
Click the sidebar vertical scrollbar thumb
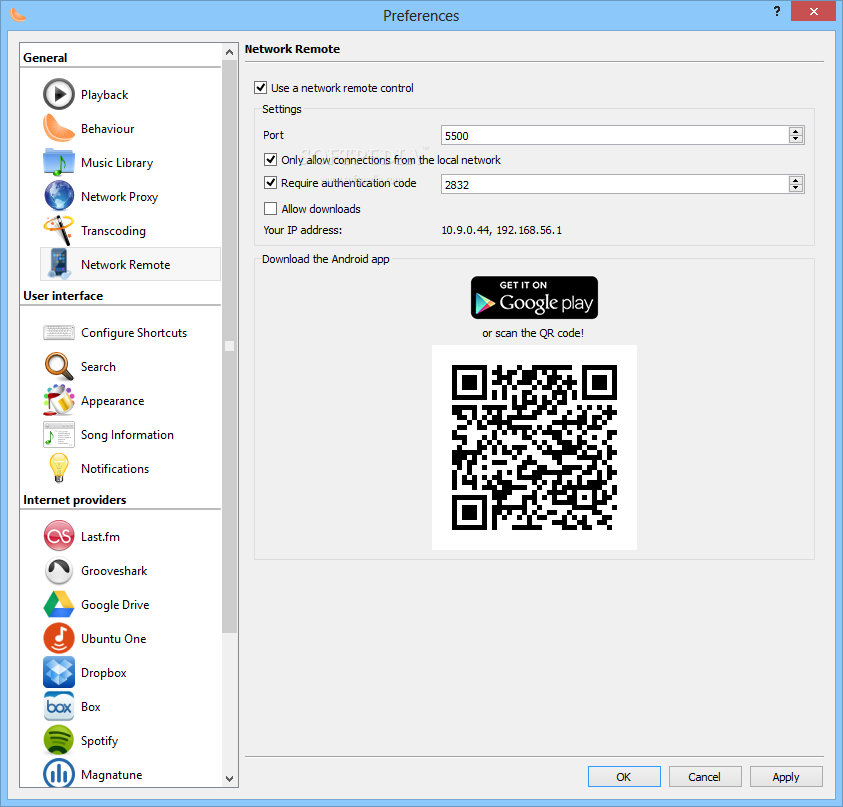tap(230, 347)
